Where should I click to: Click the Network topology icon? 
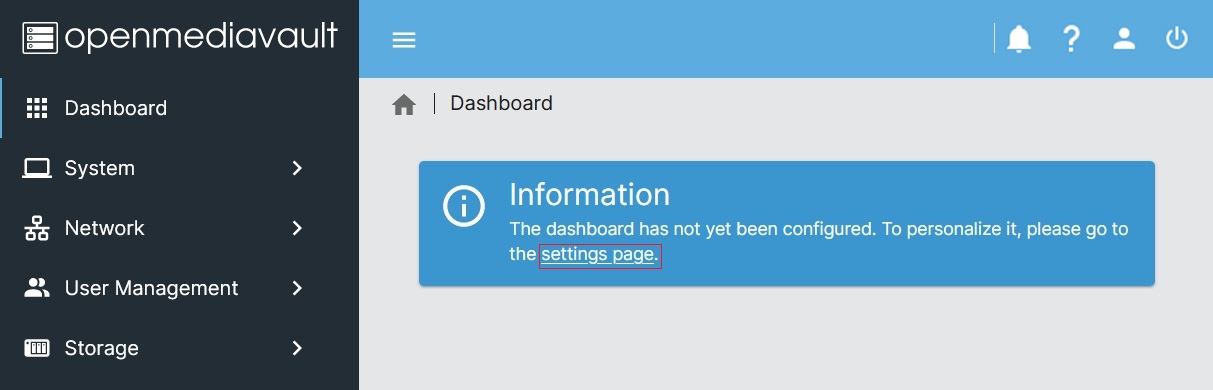click(37, 228)
